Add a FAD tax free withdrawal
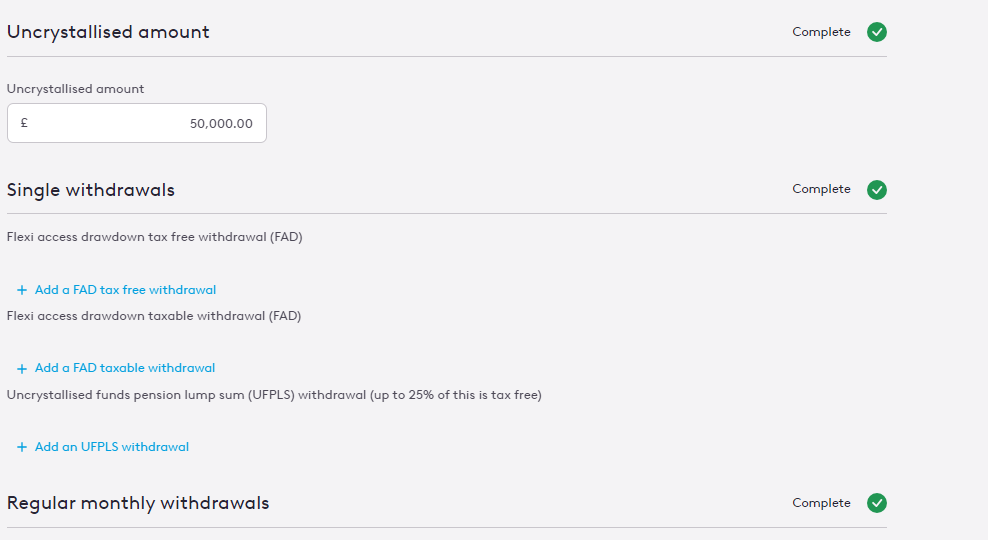The image size is (988, 540). [125, 290]
